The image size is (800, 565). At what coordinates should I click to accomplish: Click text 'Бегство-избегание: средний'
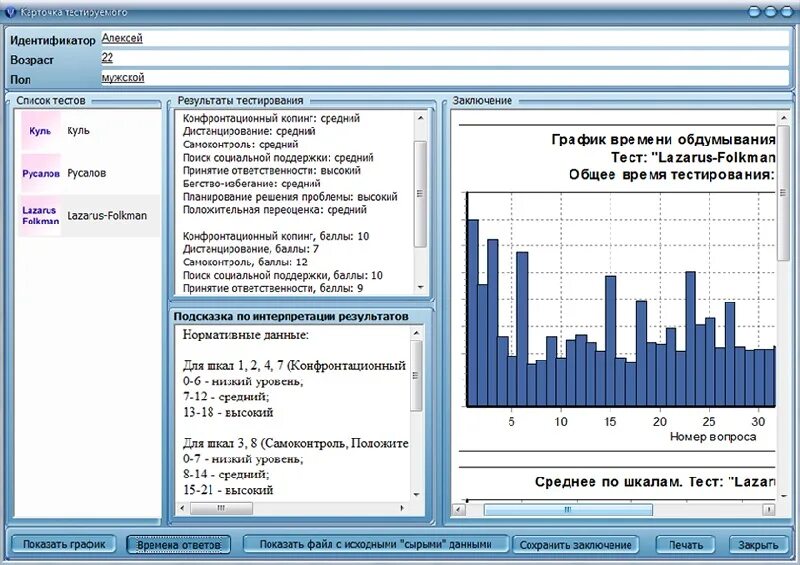[x=252, y=184]
